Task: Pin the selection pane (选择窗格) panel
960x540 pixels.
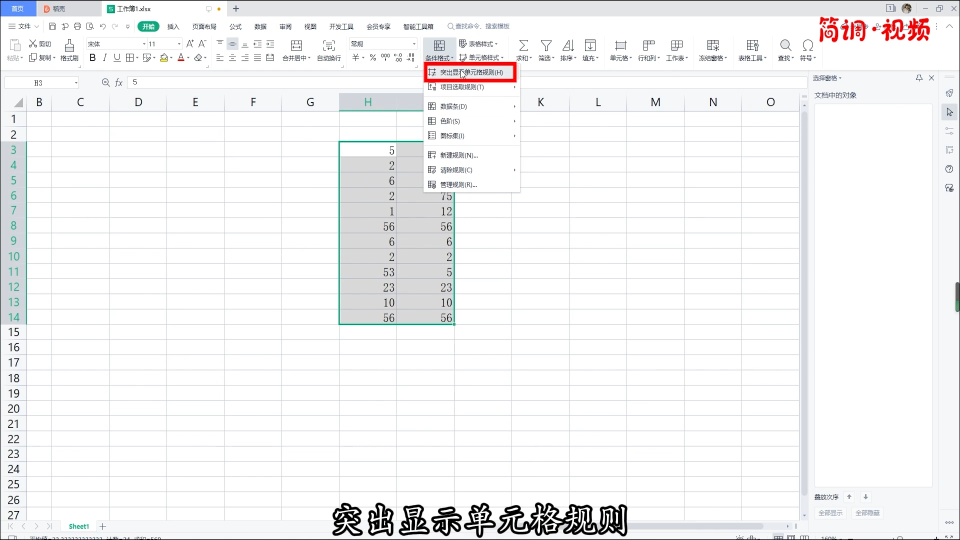Action: [919, 78]
